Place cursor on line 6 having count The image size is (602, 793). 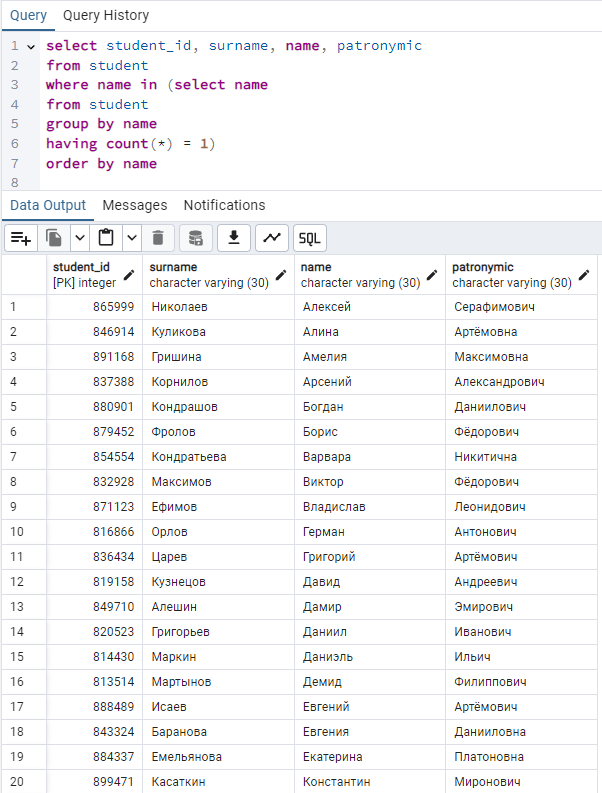coord(131,144)
